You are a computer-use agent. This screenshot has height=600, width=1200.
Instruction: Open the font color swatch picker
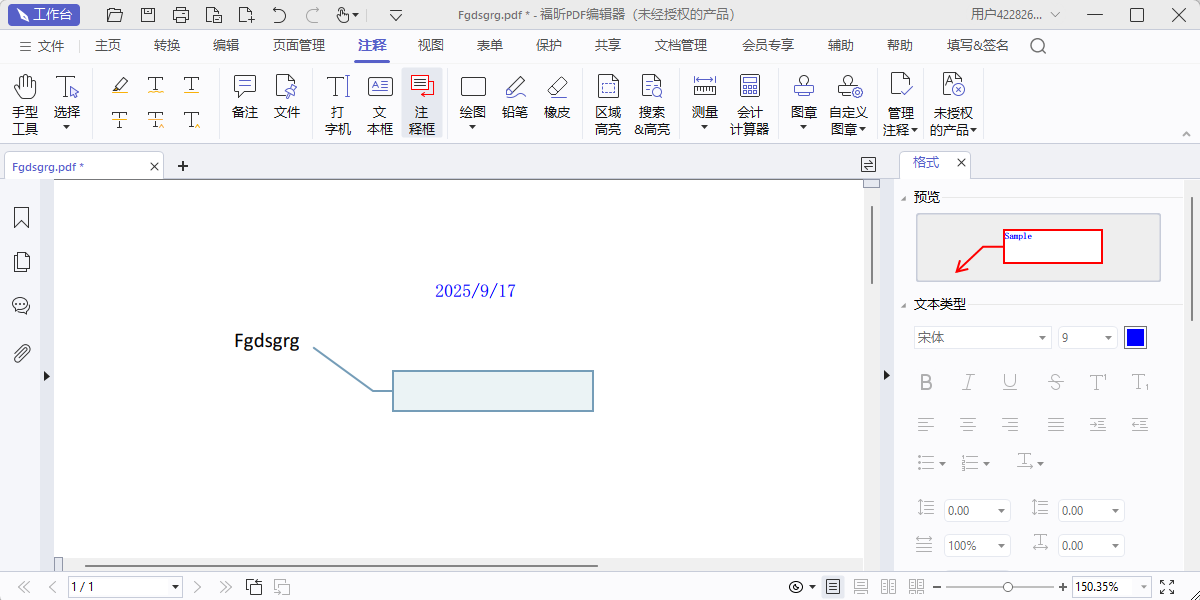pyautogui.click(x=1136, y=337)
